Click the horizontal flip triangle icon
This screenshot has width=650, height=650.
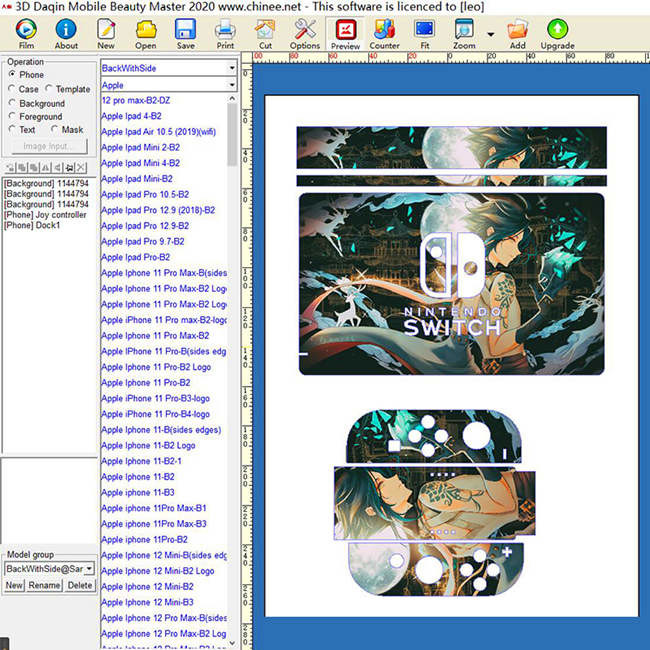46,167
